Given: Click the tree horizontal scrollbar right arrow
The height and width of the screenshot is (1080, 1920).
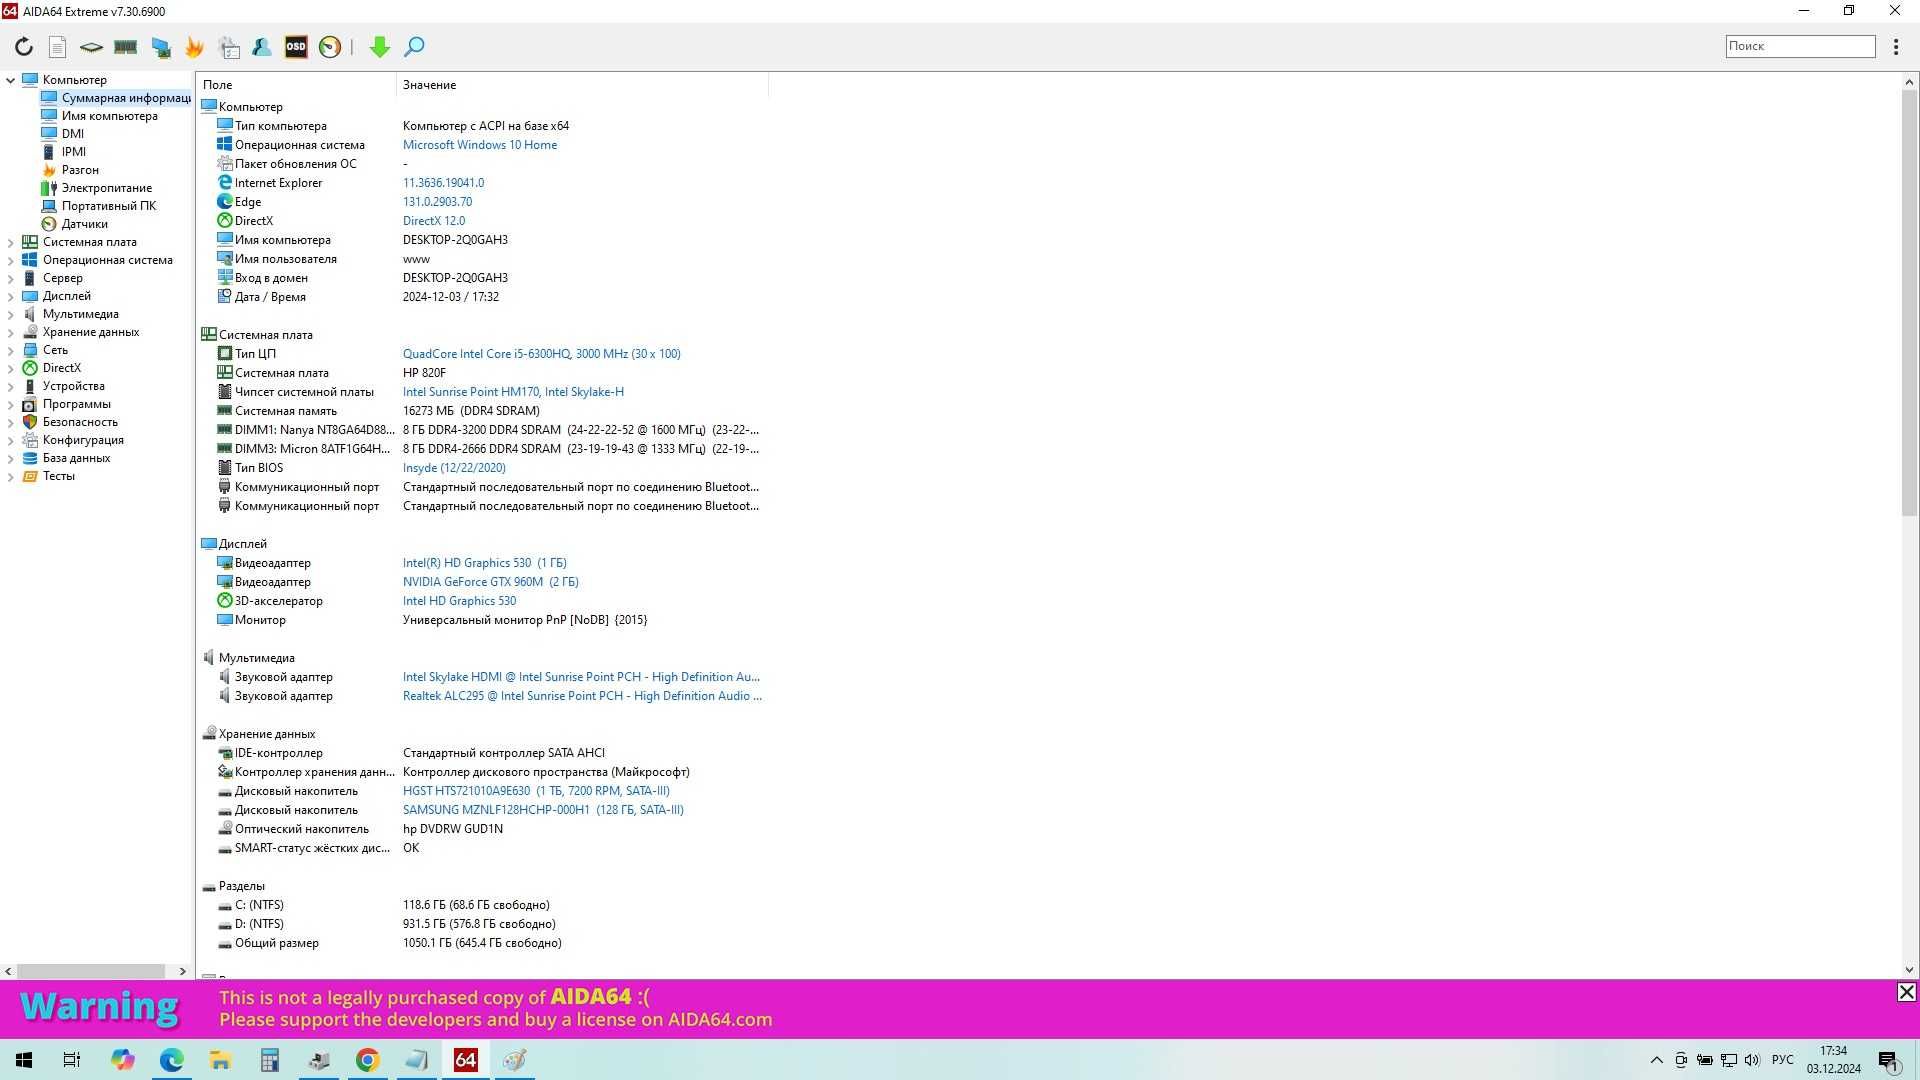Looking at the screenshot, I should tap(182, 971).
